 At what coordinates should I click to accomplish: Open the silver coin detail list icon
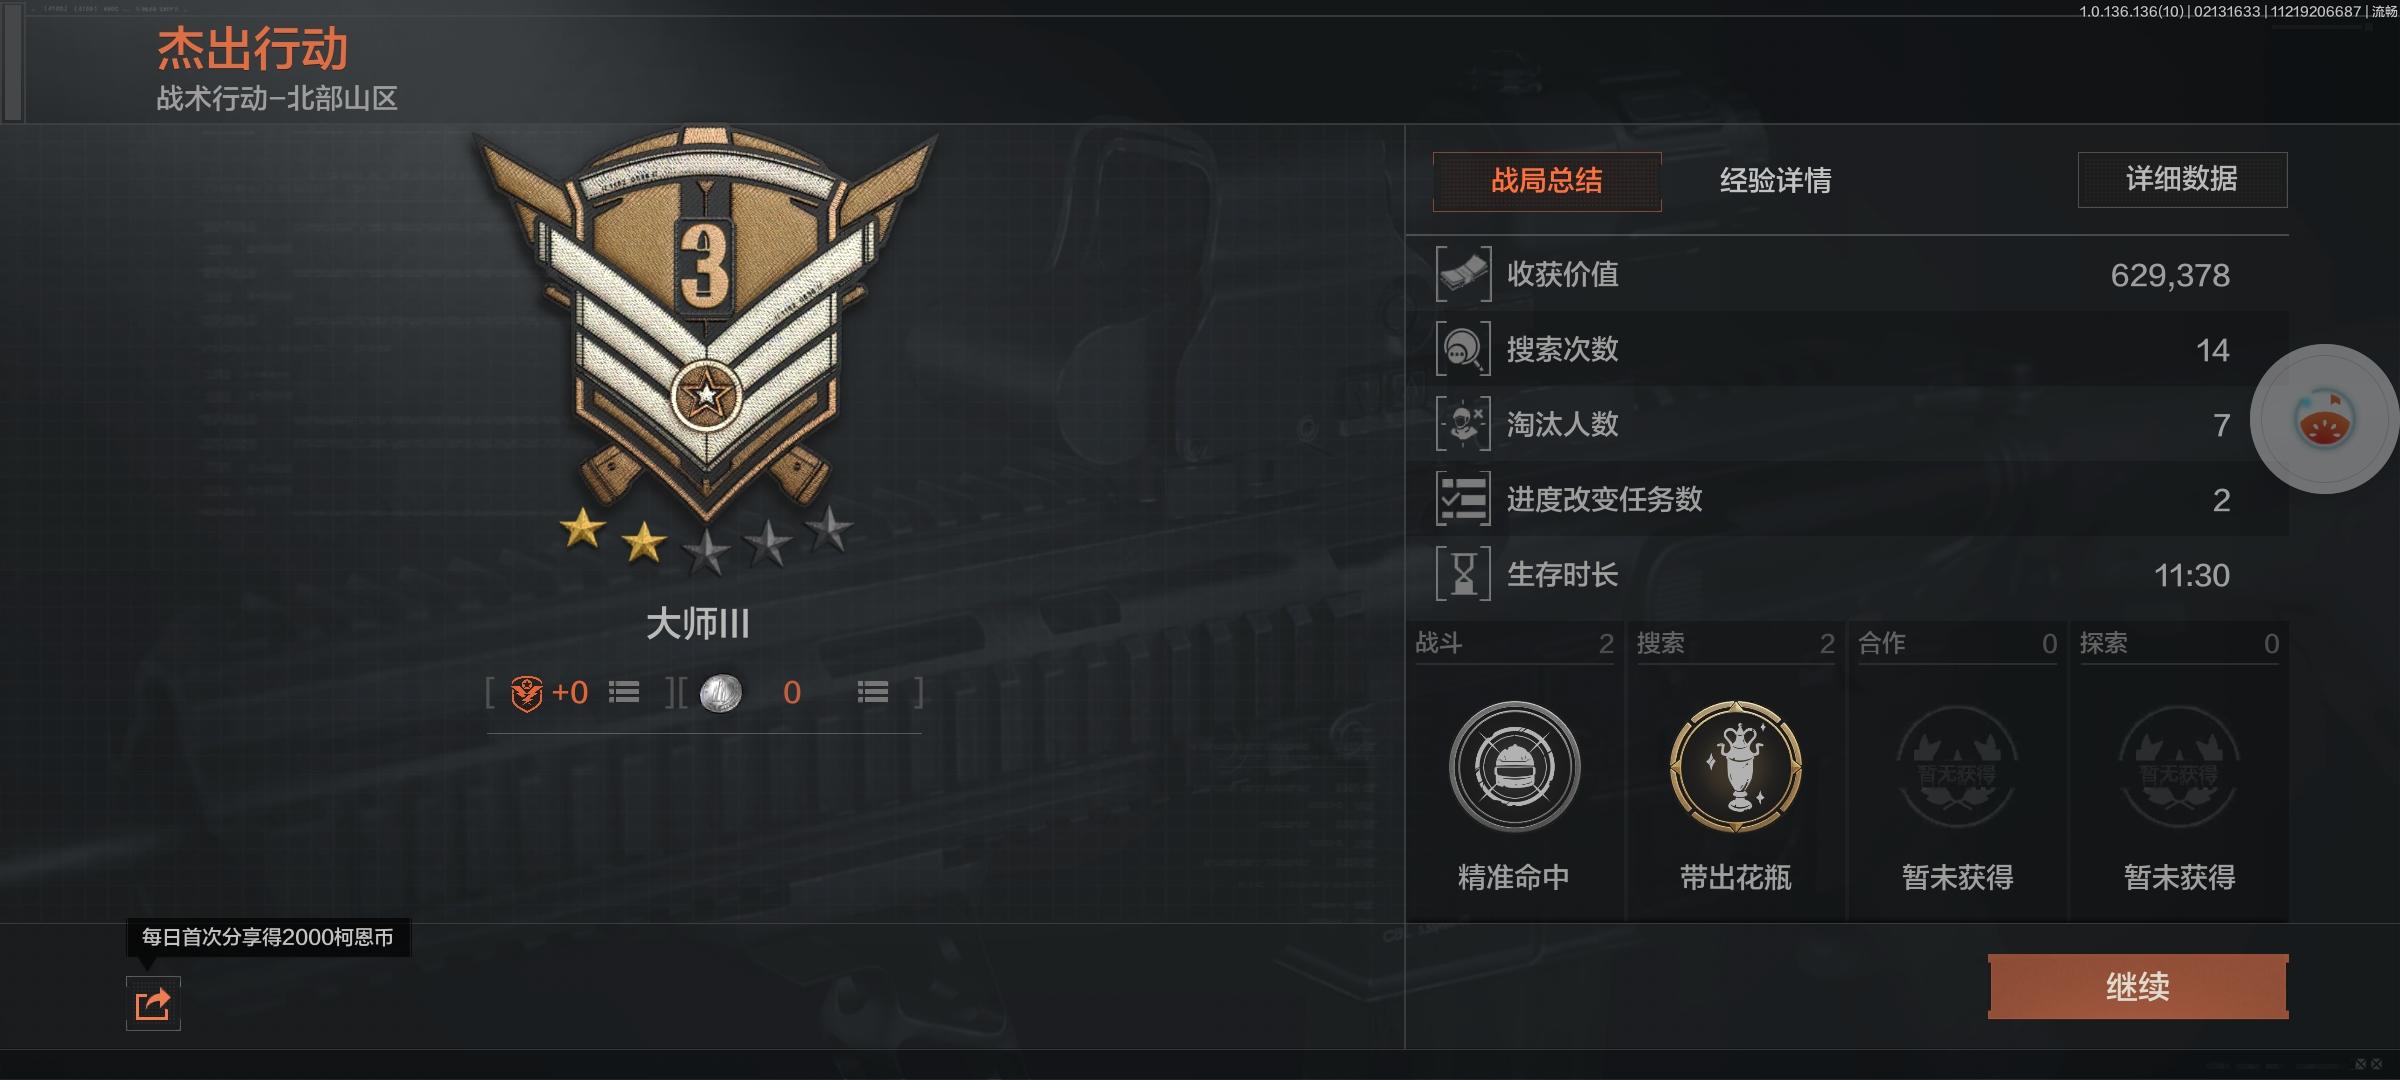pyautogui.click(x=873, y=692)
